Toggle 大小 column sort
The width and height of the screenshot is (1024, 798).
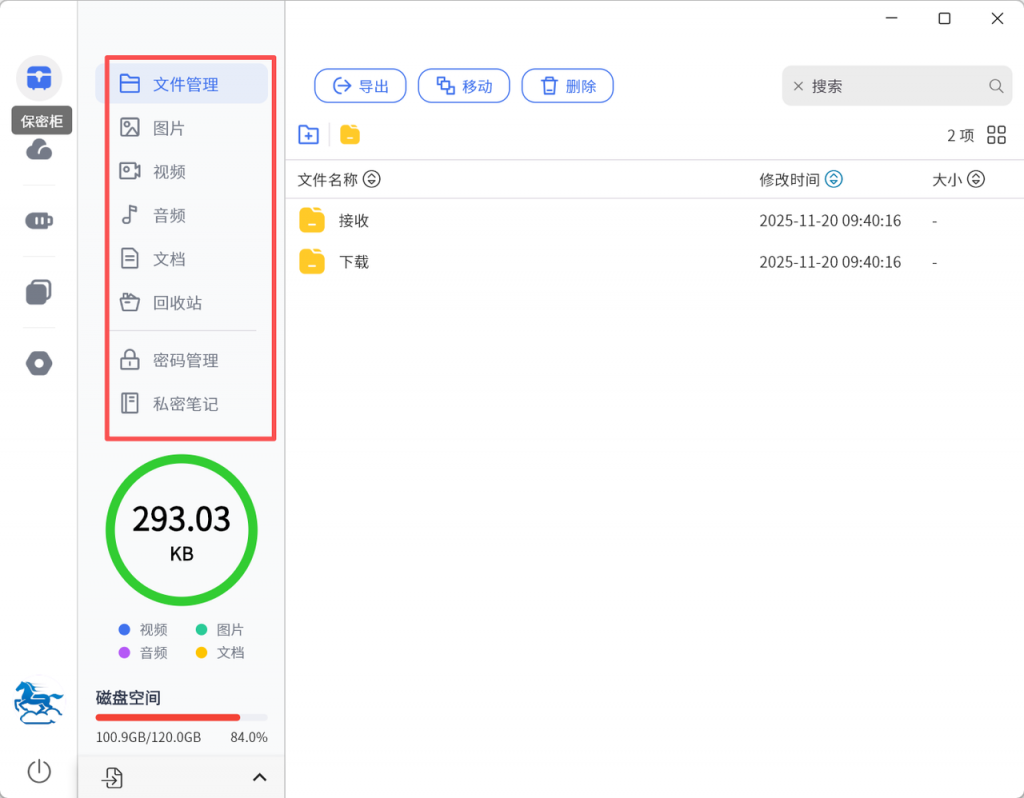pos(976,180)
